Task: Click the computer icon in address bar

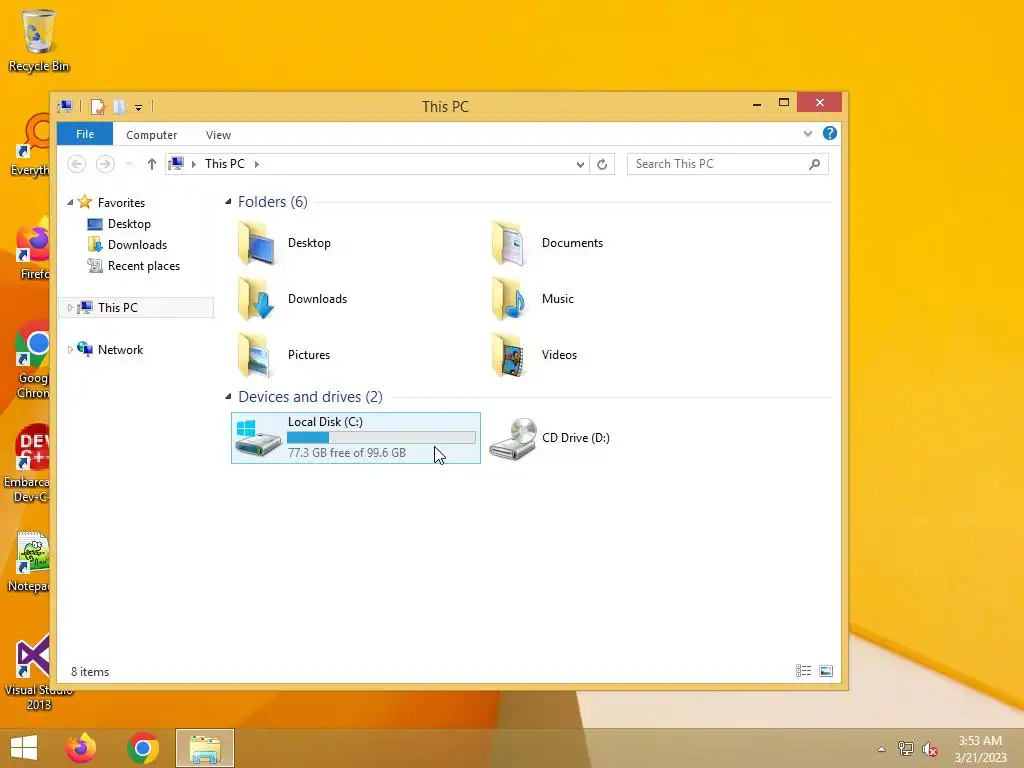Action: [x=176, y=163]
